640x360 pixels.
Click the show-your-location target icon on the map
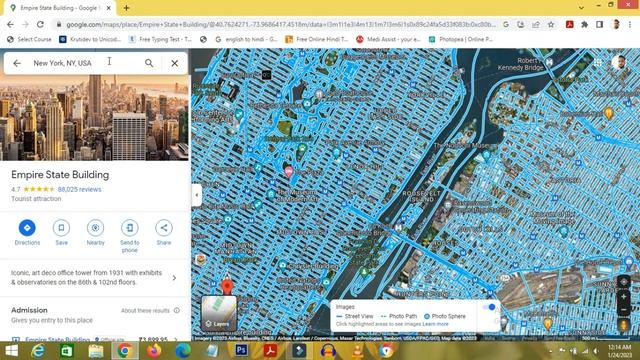pos(624,282)
